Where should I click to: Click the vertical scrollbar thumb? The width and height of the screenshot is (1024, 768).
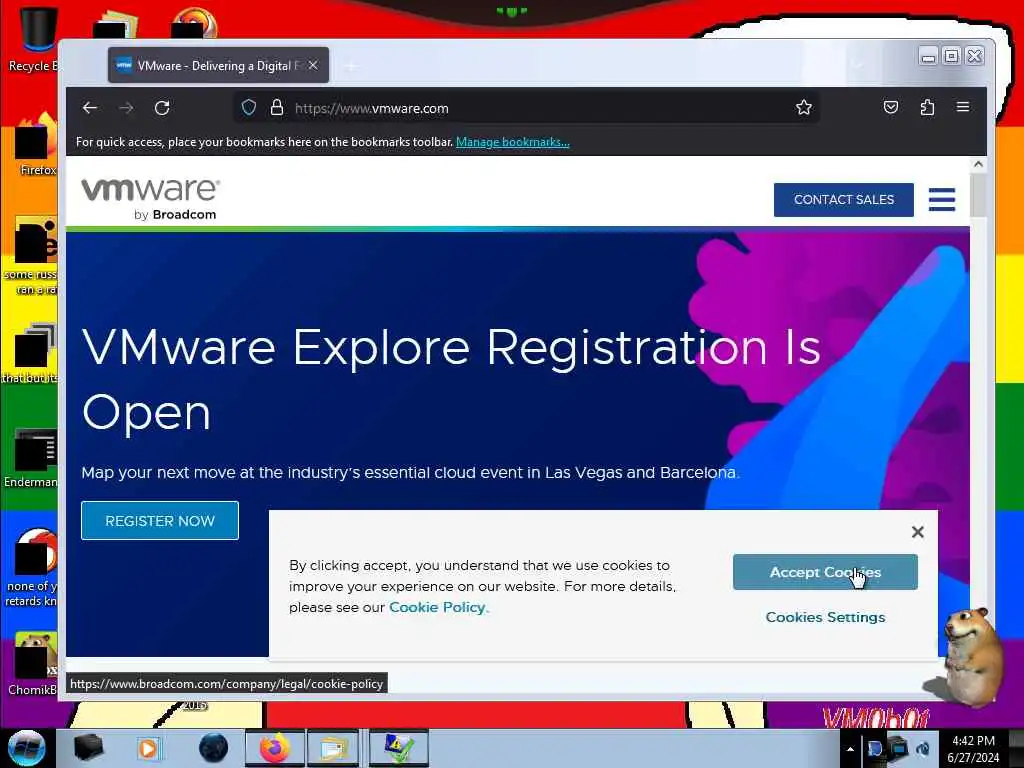point(978,195)
